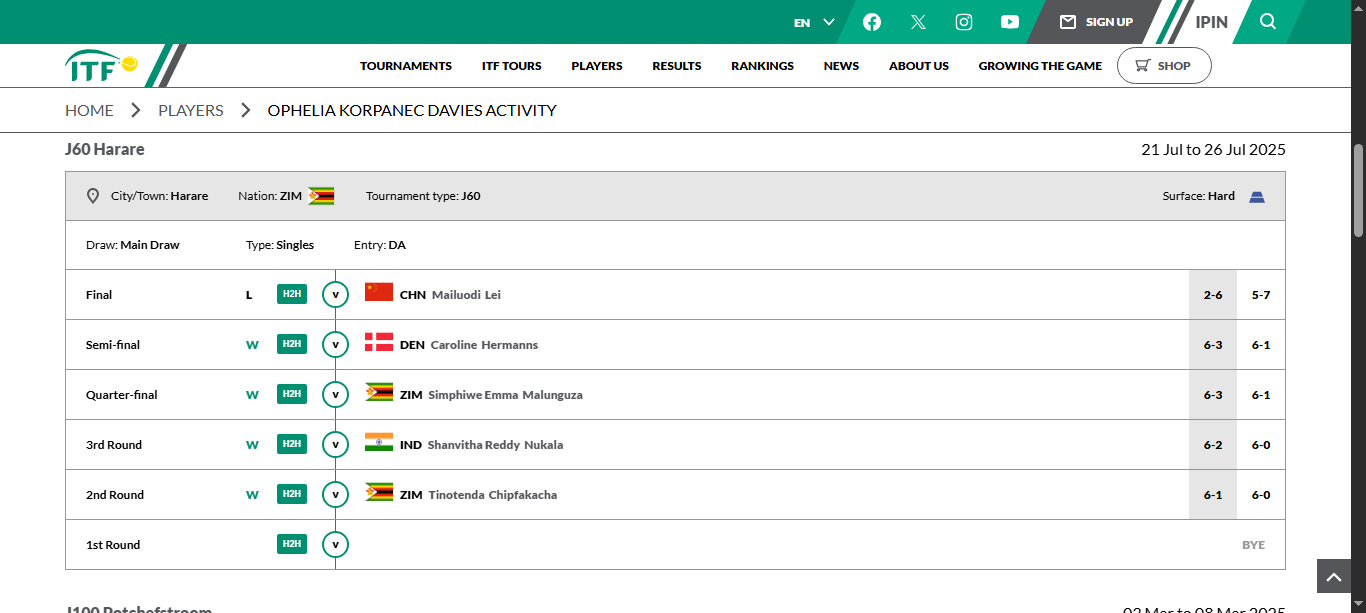Viewport: 1366px width, 613px height.
Task: Open the Shop button
Action: point(1164,66)
